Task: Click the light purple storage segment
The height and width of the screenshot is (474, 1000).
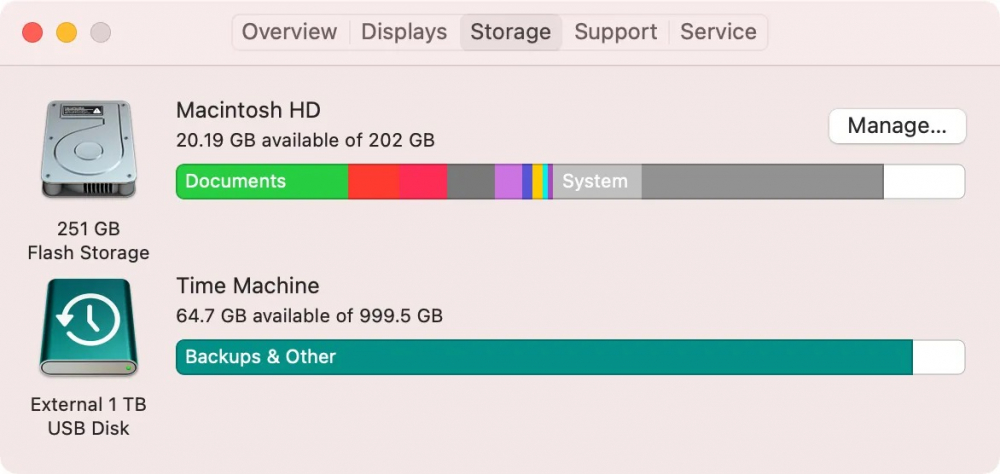Action: tap(508, 182)
